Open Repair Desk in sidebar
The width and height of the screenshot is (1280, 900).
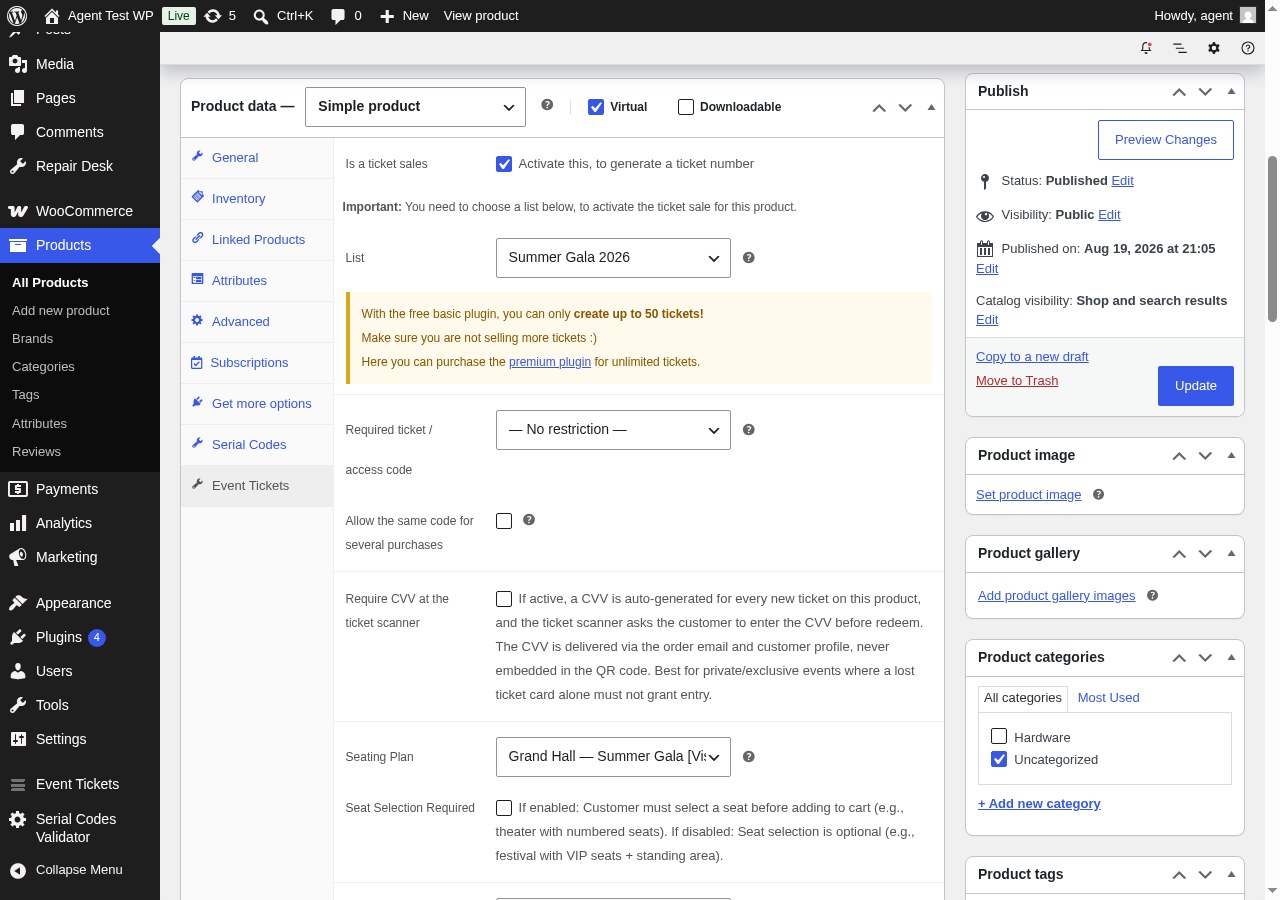point(80,166)
